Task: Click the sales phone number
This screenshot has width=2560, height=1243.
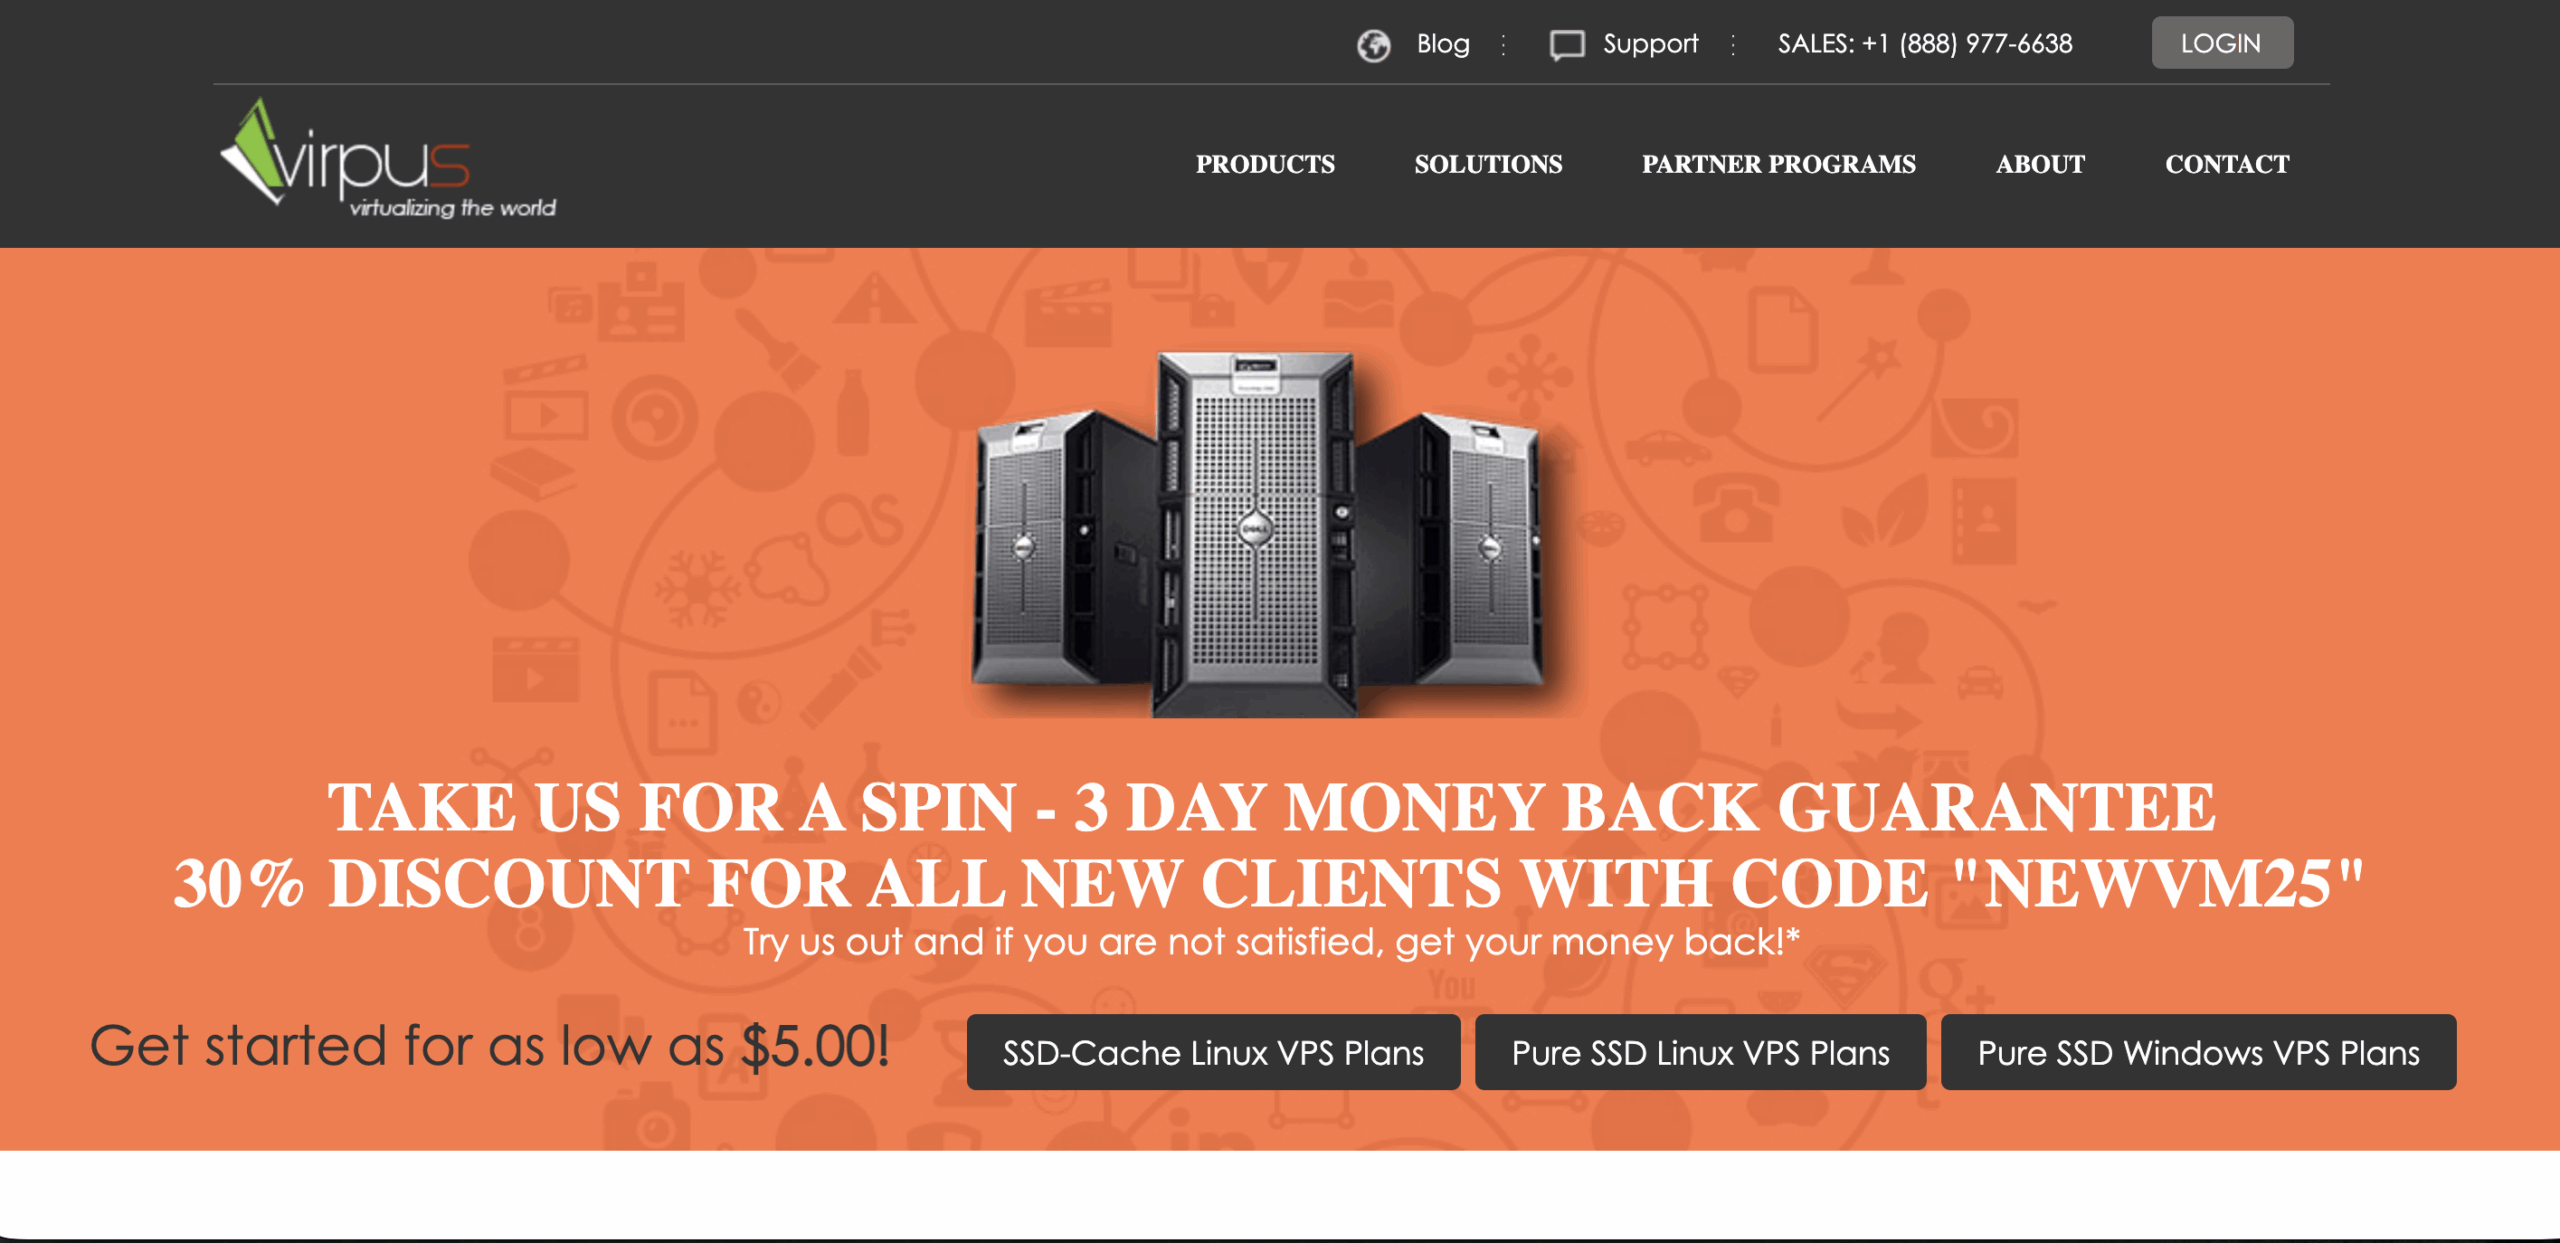Action: [1924, 44]
